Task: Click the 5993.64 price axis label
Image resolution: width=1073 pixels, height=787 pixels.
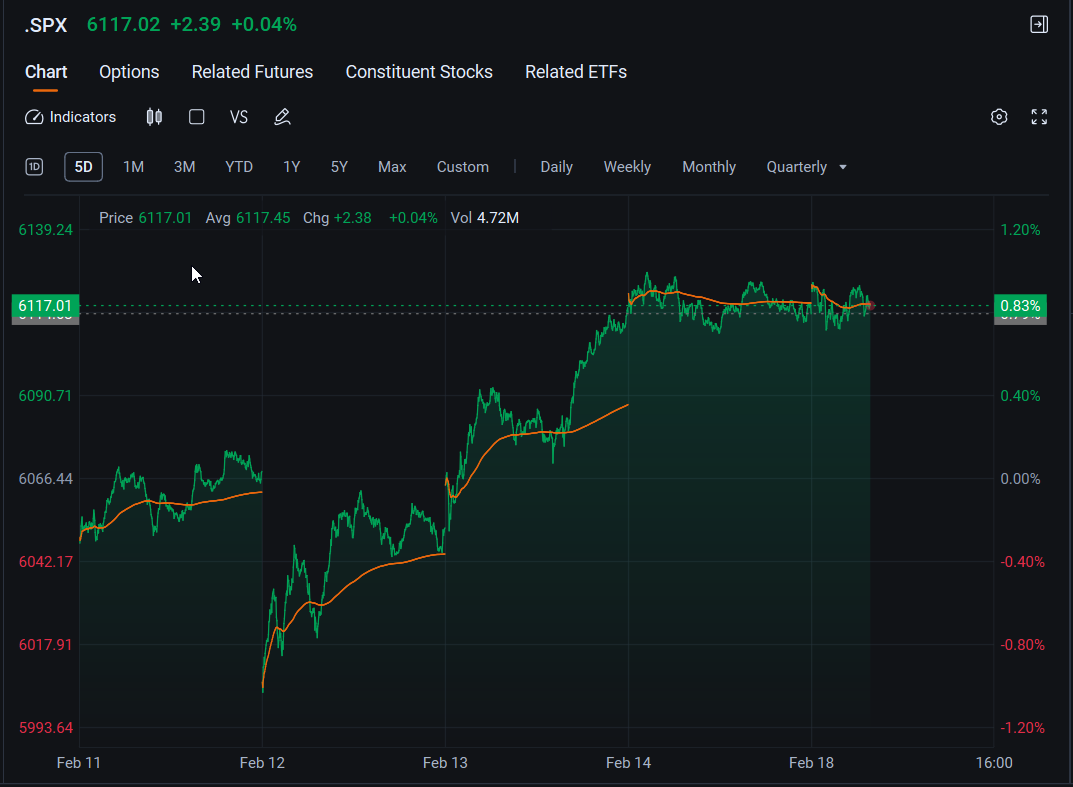Action: click(x=45, y=727)
